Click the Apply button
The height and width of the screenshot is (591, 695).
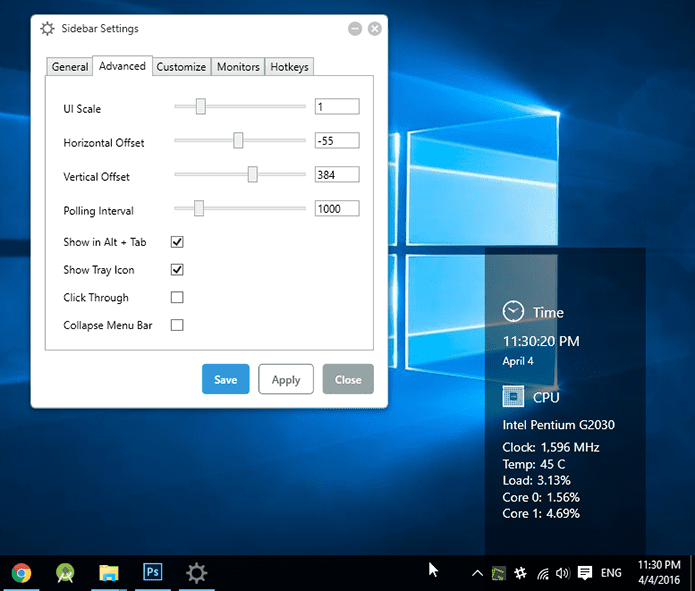coord(286,379)
